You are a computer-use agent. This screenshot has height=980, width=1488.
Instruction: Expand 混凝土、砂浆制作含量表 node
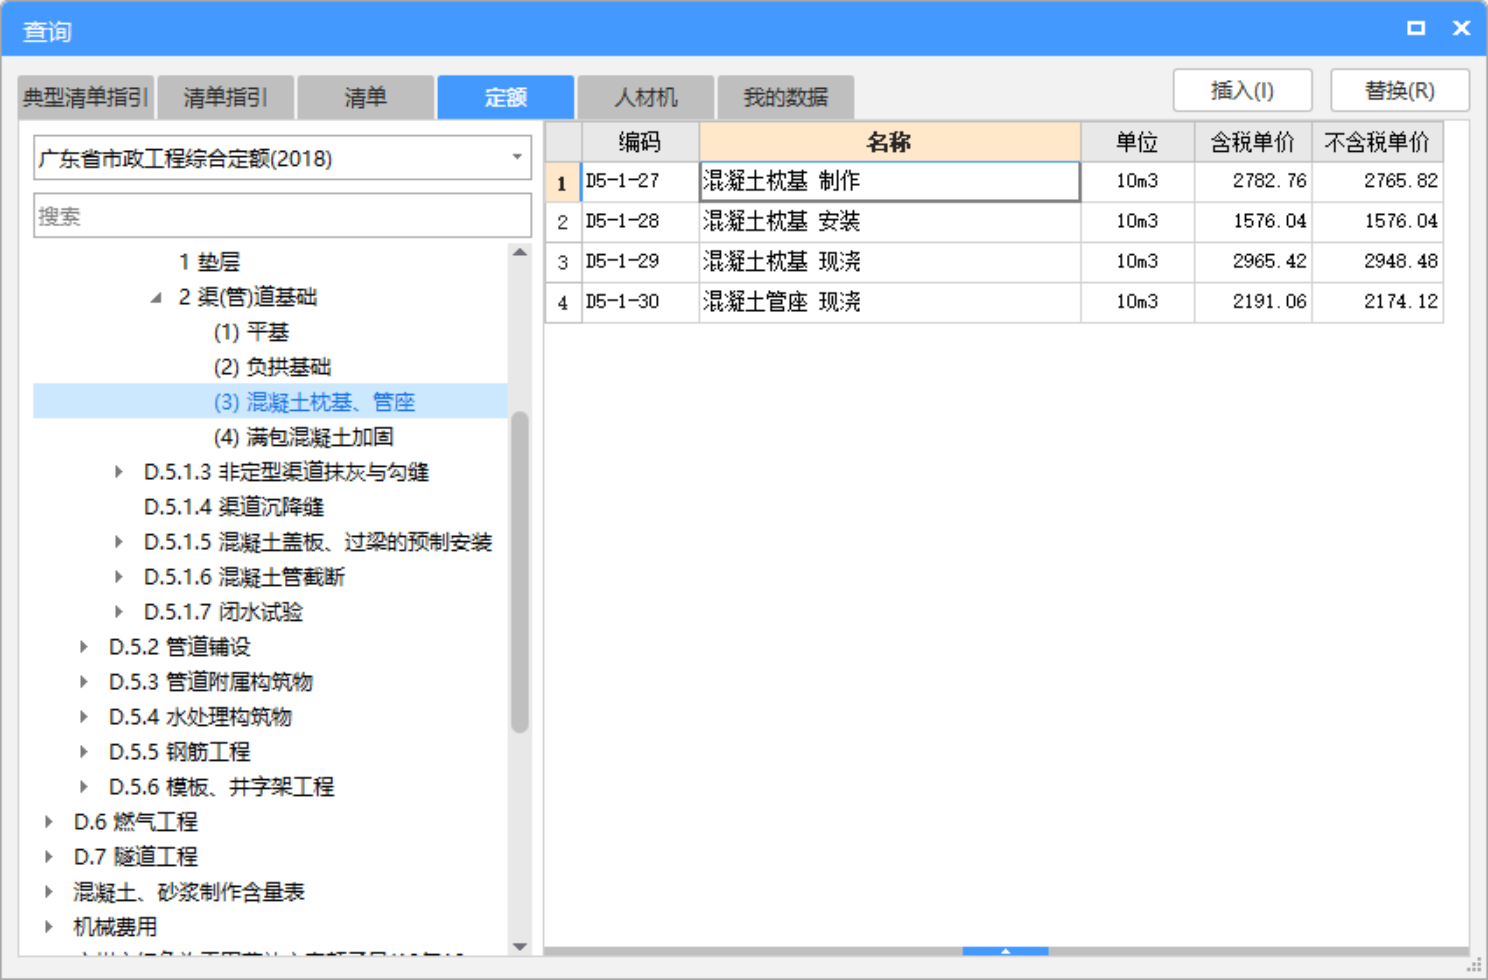[x=49, y=892]
